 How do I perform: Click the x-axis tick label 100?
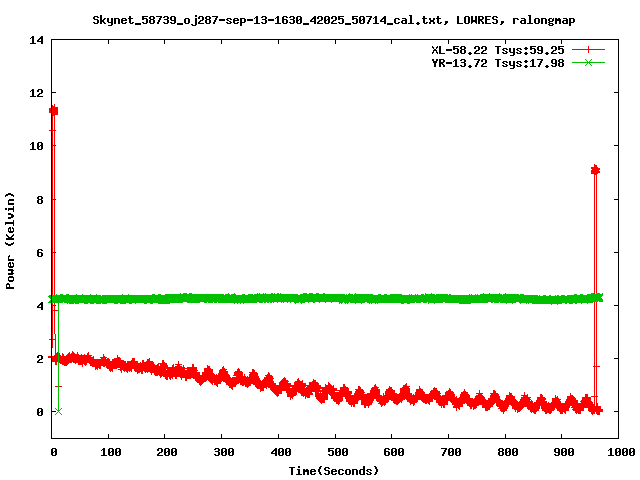click(x=111, y=452)
